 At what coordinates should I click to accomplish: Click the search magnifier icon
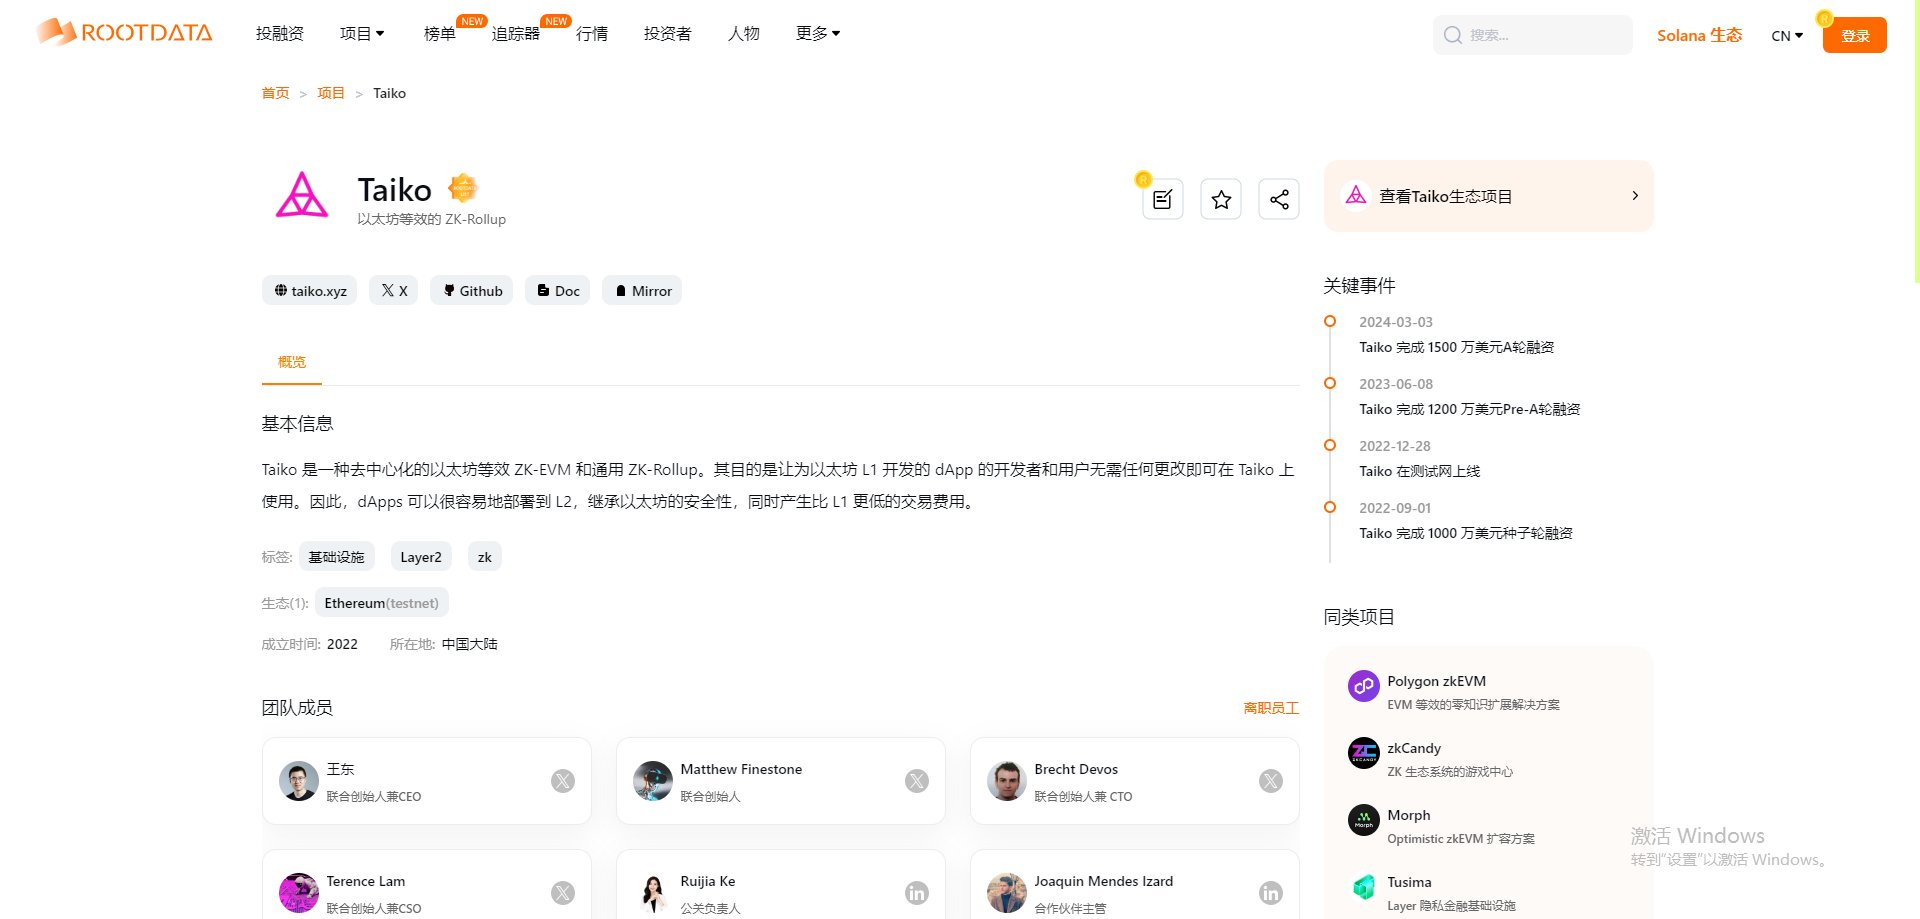[x=1452, y=35]
